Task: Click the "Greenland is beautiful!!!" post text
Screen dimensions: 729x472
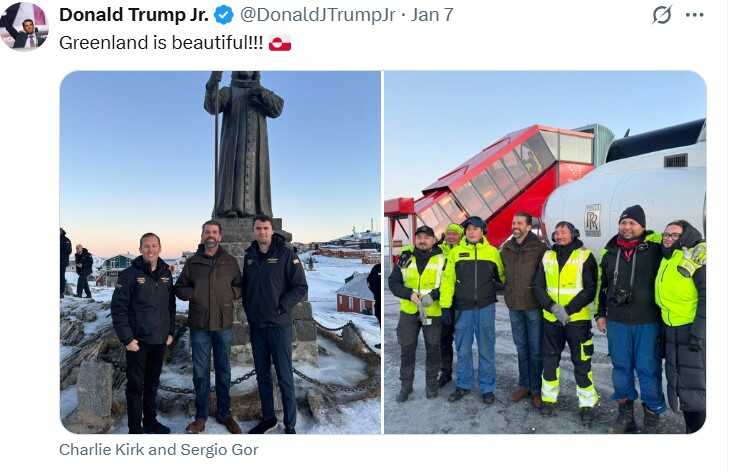Action: click(161, 43)
